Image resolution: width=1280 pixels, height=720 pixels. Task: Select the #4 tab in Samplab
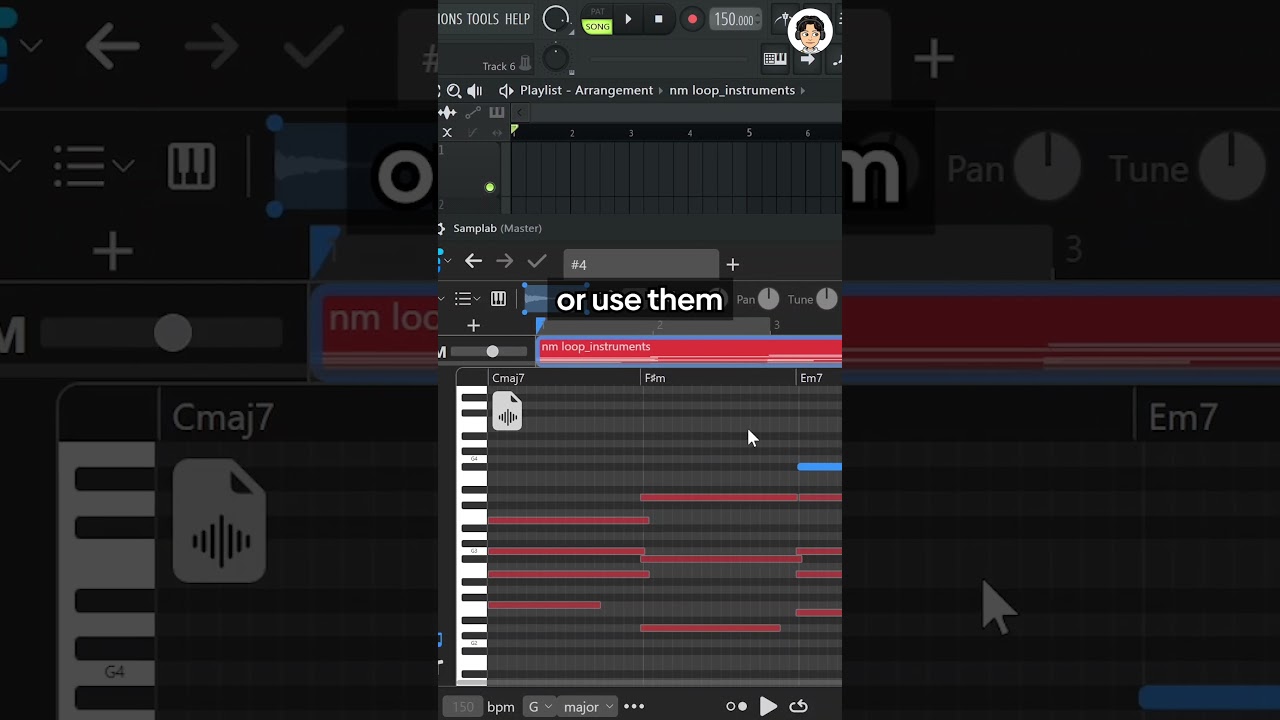[x=641, y=264]
